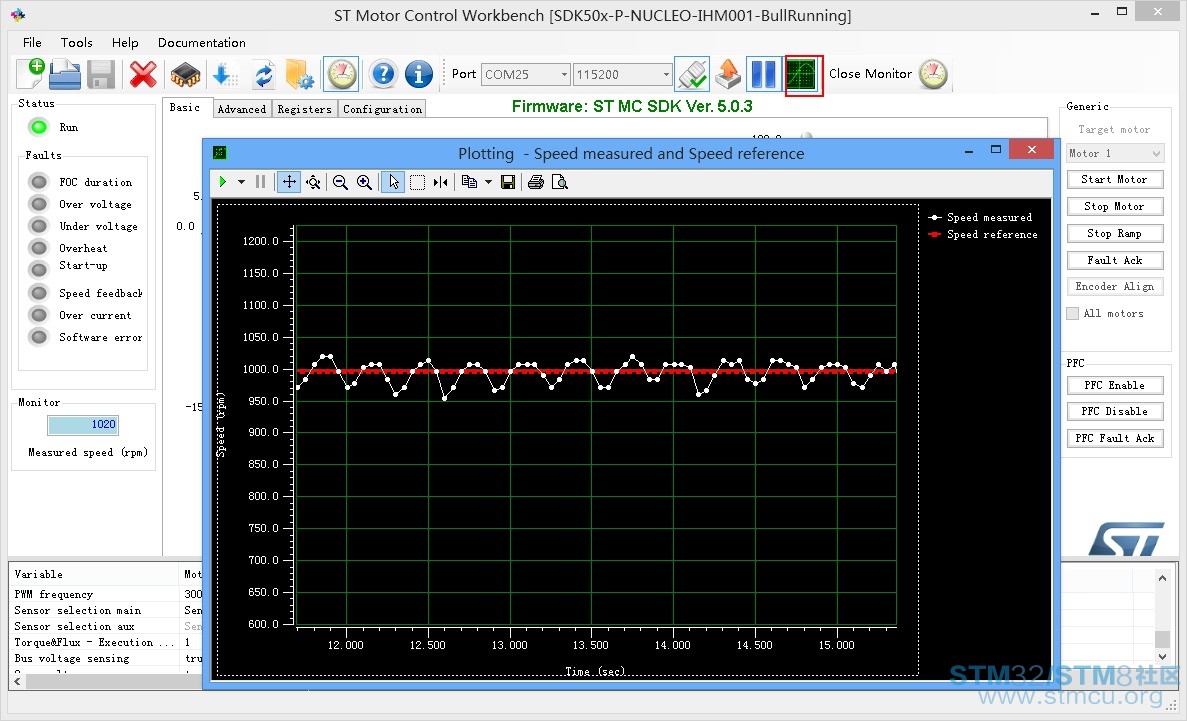Expand the dropdown arrow beside the plot play button
This screenshot has height=721, width=1187.
(241, 182)
